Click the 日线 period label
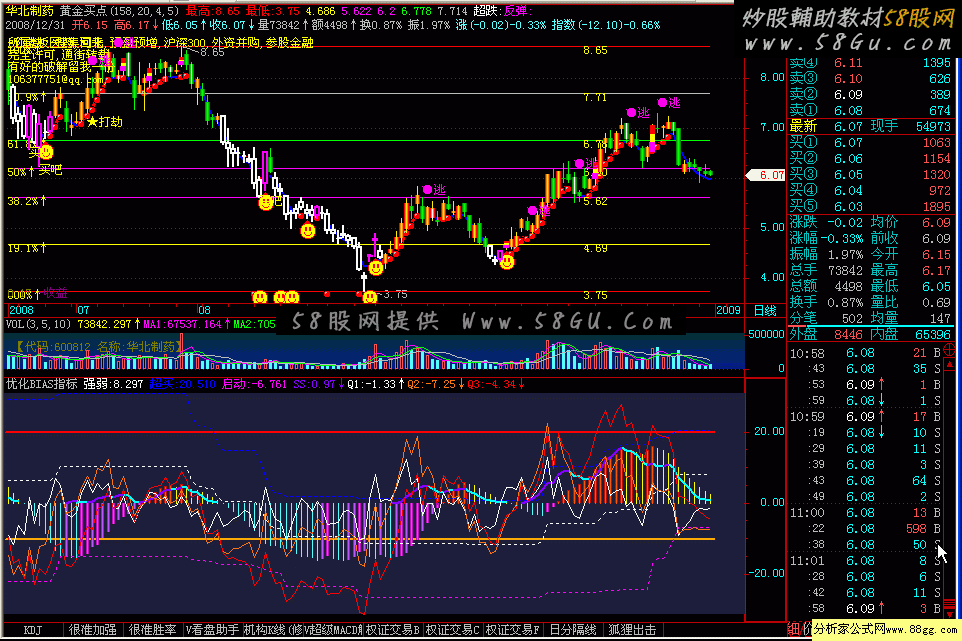 (765, 310)
